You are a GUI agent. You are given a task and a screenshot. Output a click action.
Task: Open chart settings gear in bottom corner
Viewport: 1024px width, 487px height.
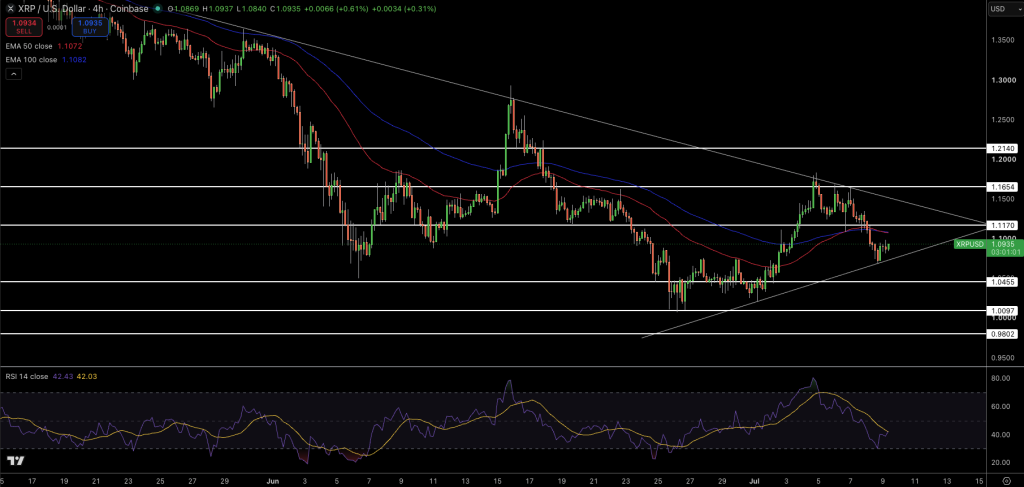[1006, 480]
